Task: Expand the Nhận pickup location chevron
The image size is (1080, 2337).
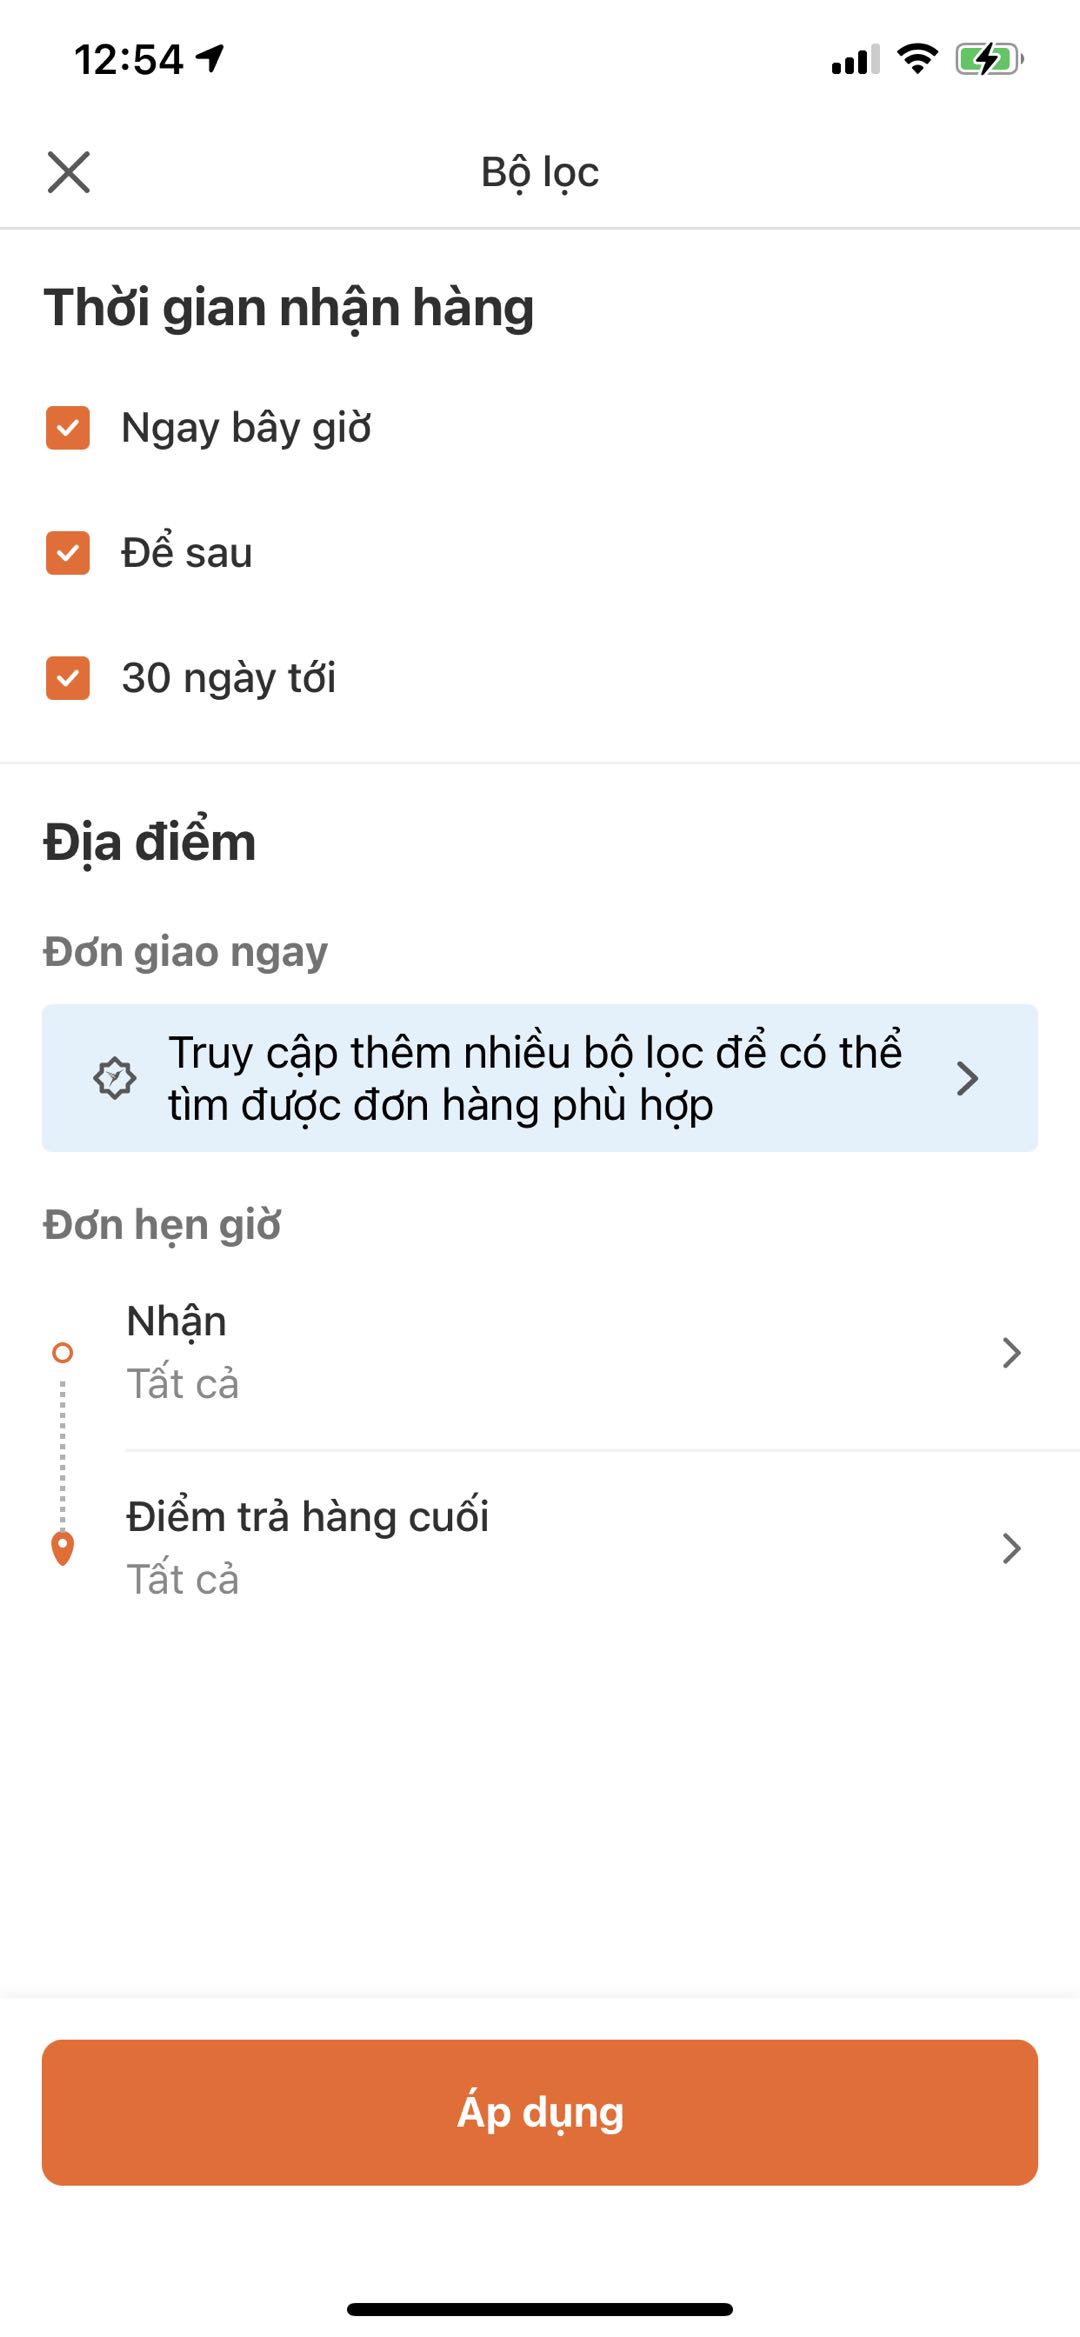Action: [1011, 1353]
